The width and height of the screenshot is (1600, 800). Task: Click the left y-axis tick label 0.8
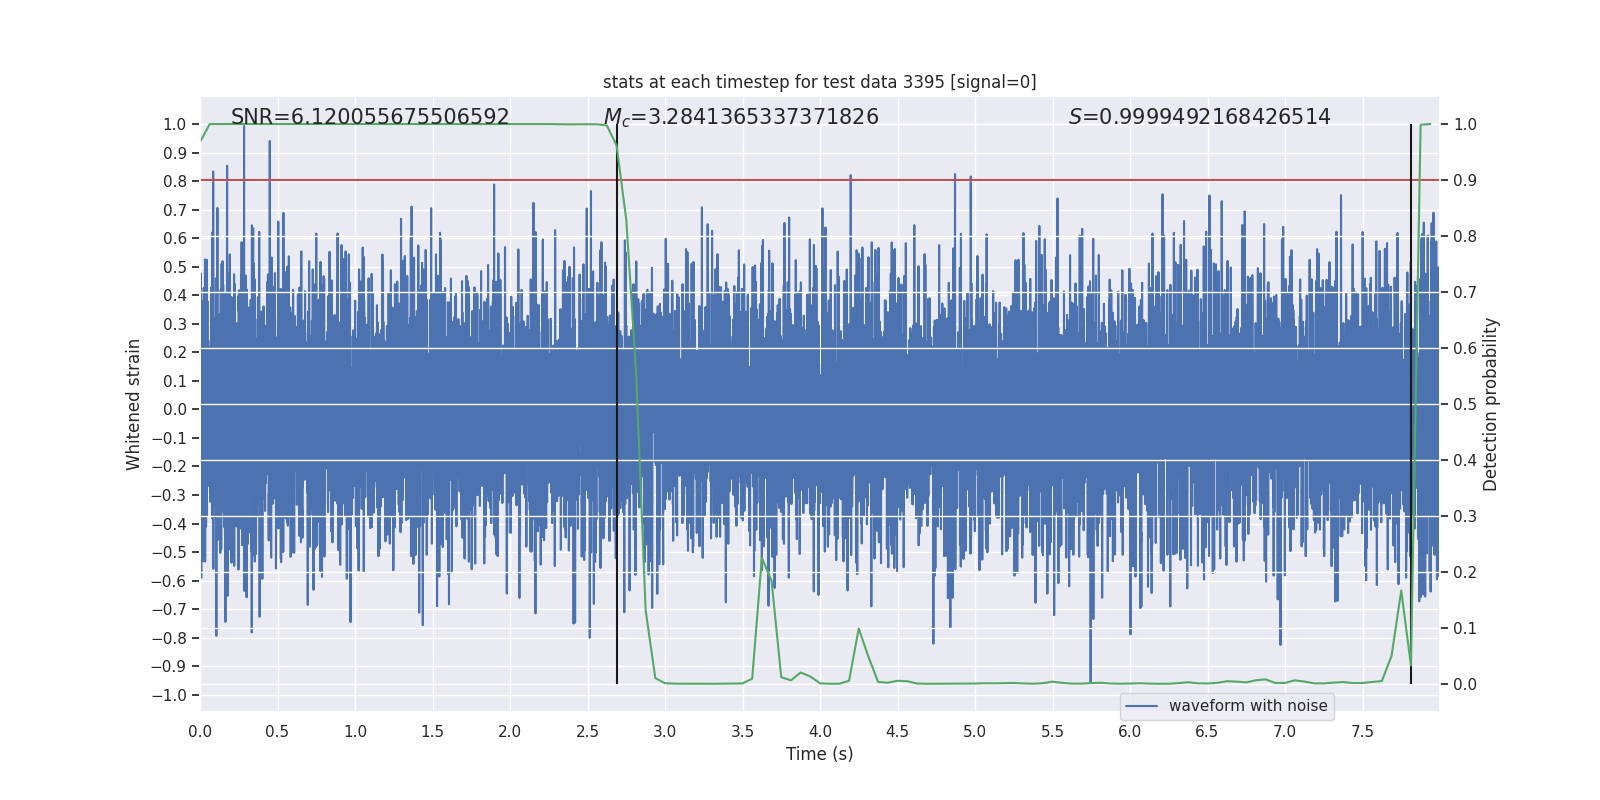pos(175,181)
